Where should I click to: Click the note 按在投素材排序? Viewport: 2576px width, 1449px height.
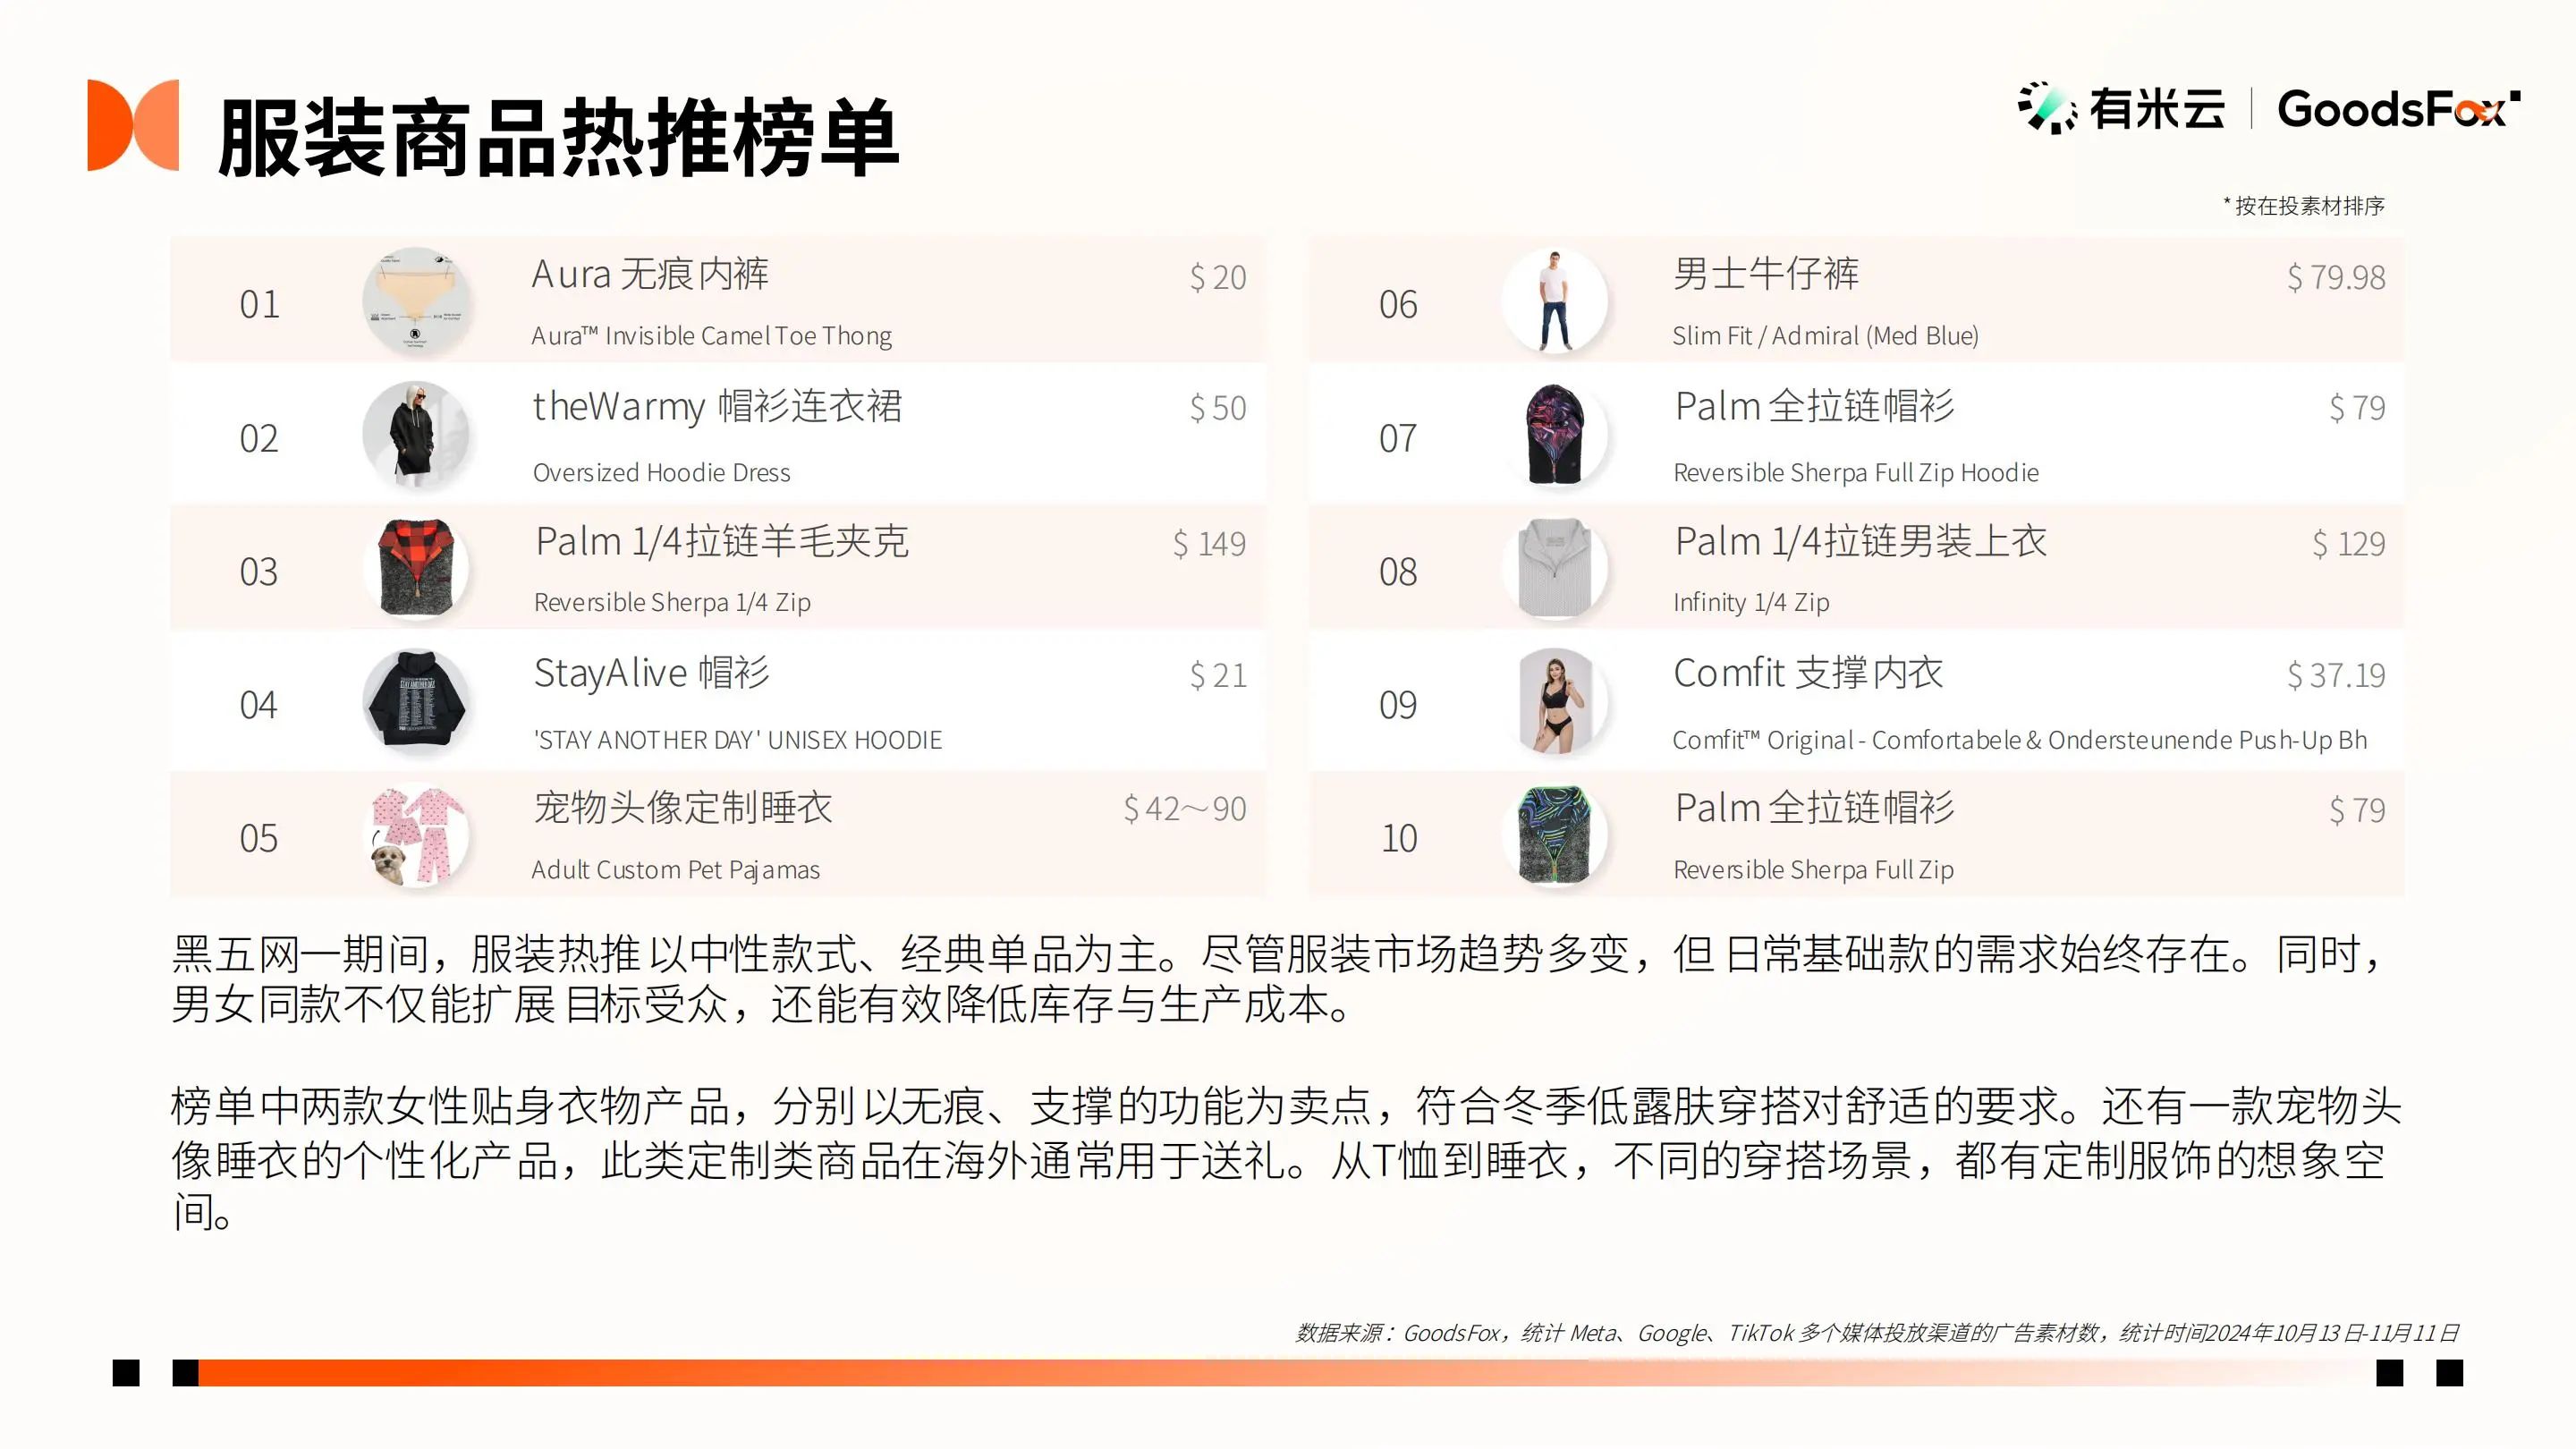point(2304,206)
